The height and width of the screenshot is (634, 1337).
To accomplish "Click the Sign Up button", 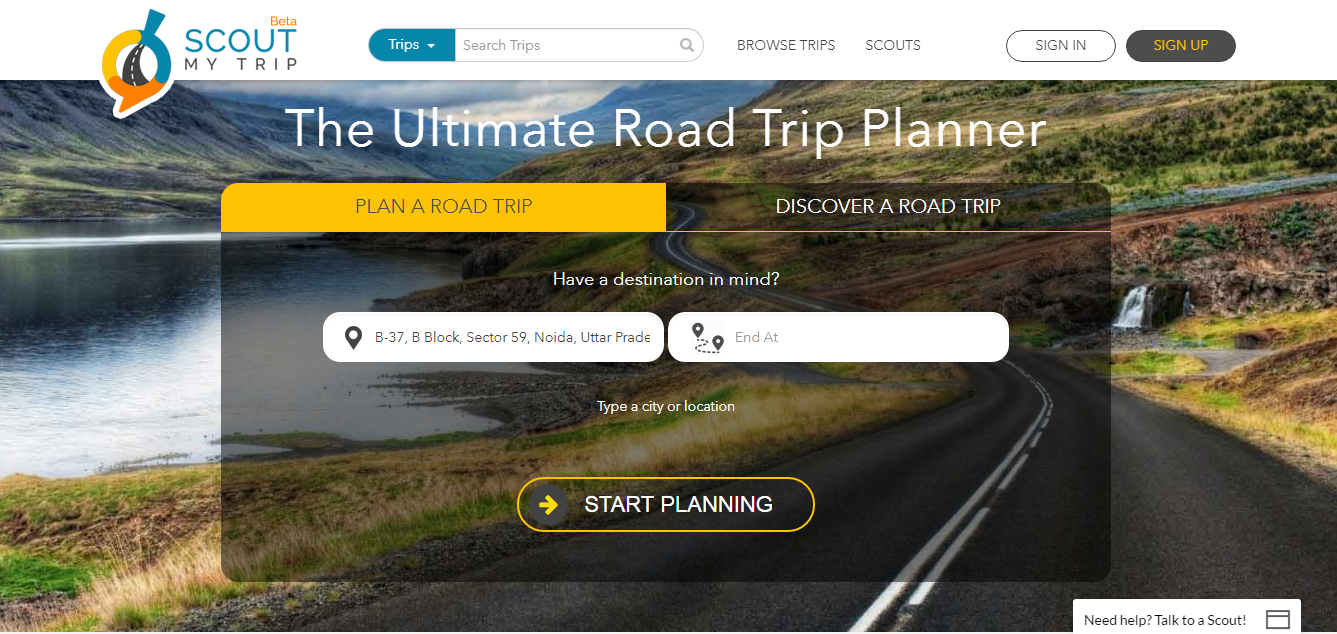I will [1181, 46].
